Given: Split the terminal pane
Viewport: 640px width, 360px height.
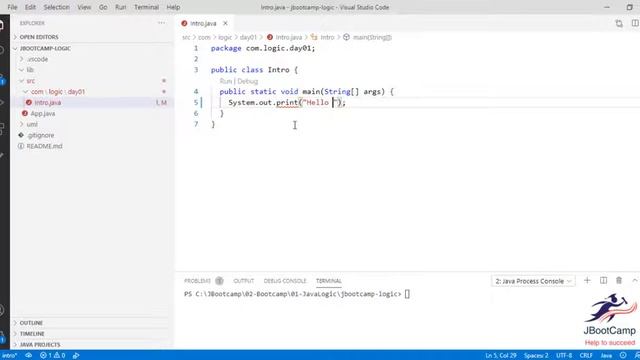Looking at the screenshot, I should (x=603, y=280).
